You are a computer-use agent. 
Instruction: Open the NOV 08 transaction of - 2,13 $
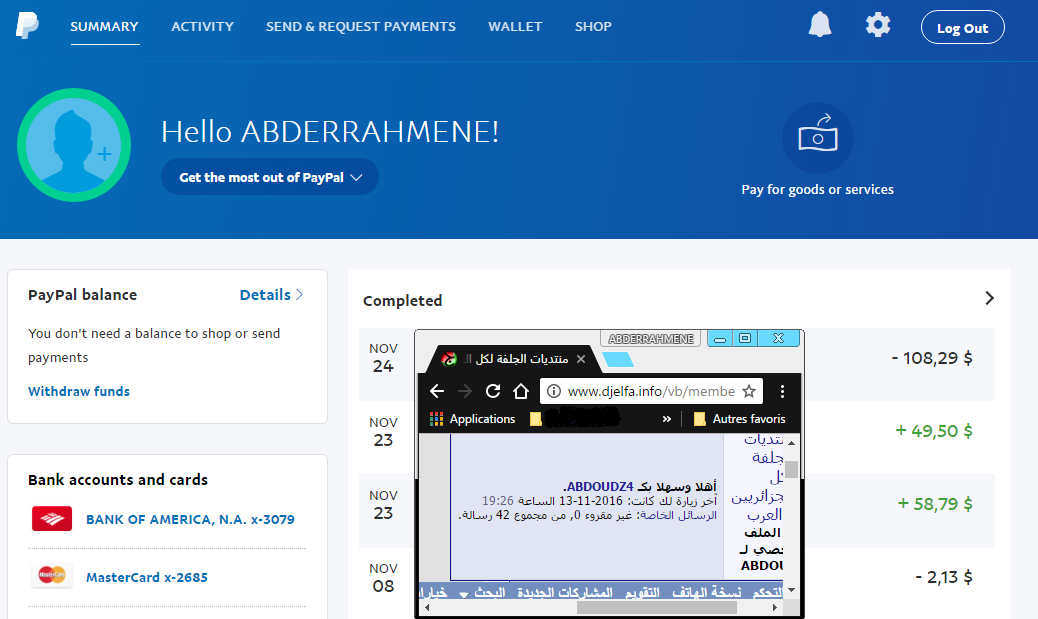(677, 583)
